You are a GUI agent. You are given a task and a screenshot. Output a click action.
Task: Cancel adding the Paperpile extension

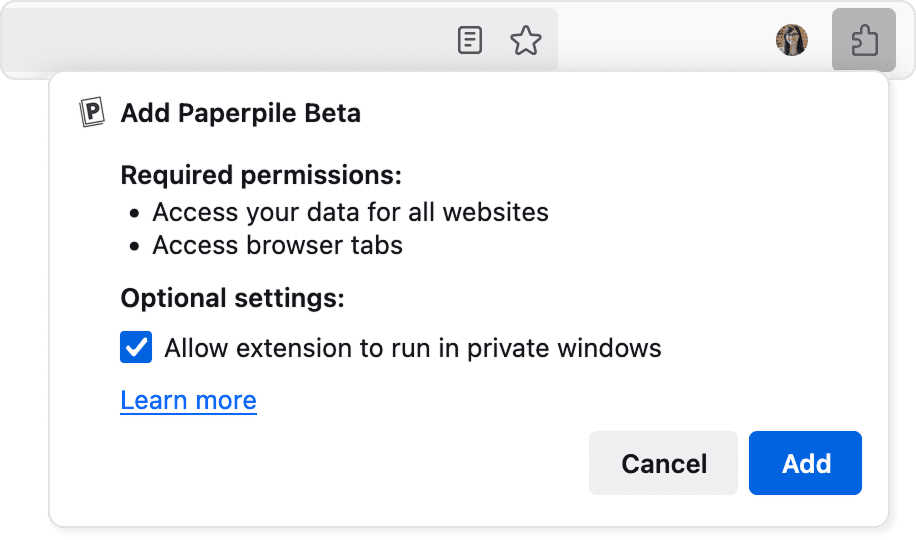[663, 463]
